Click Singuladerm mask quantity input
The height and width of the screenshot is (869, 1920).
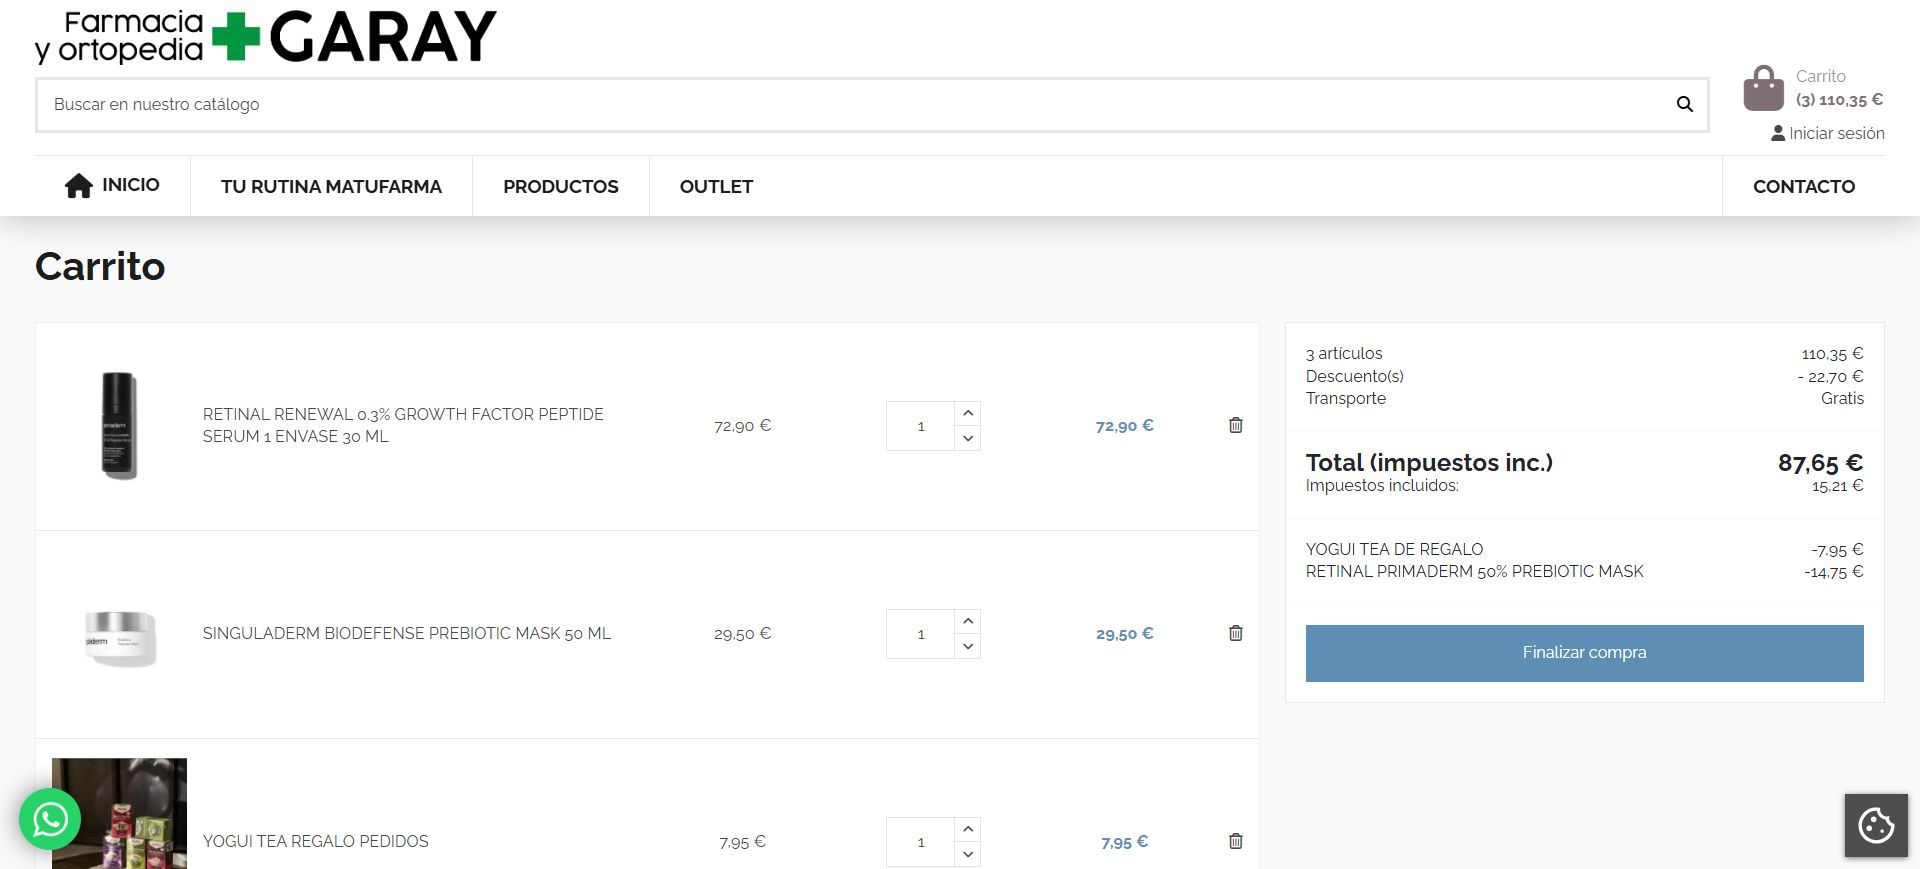click(920, 634)
